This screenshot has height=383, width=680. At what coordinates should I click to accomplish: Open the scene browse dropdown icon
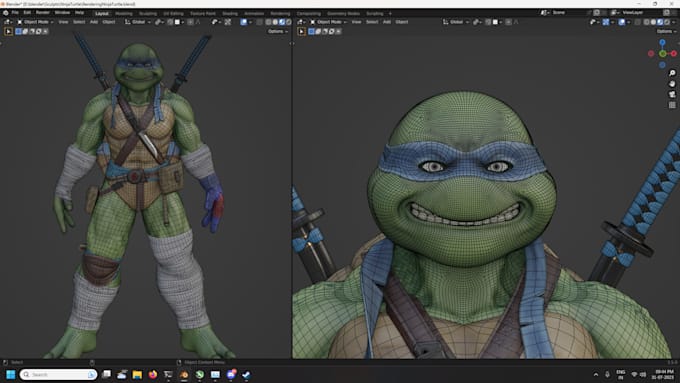544,13
